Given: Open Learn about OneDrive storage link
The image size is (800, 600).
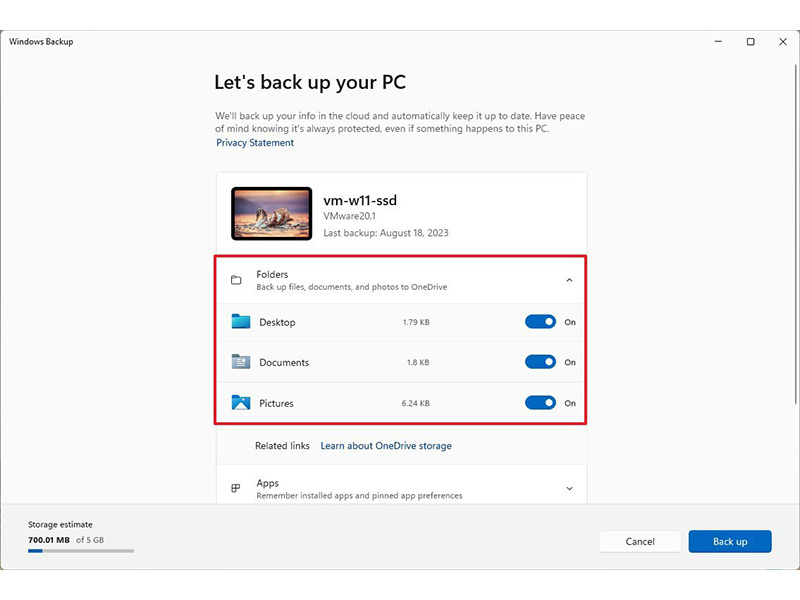Looking at the screenshot, I should click(386, 446).
